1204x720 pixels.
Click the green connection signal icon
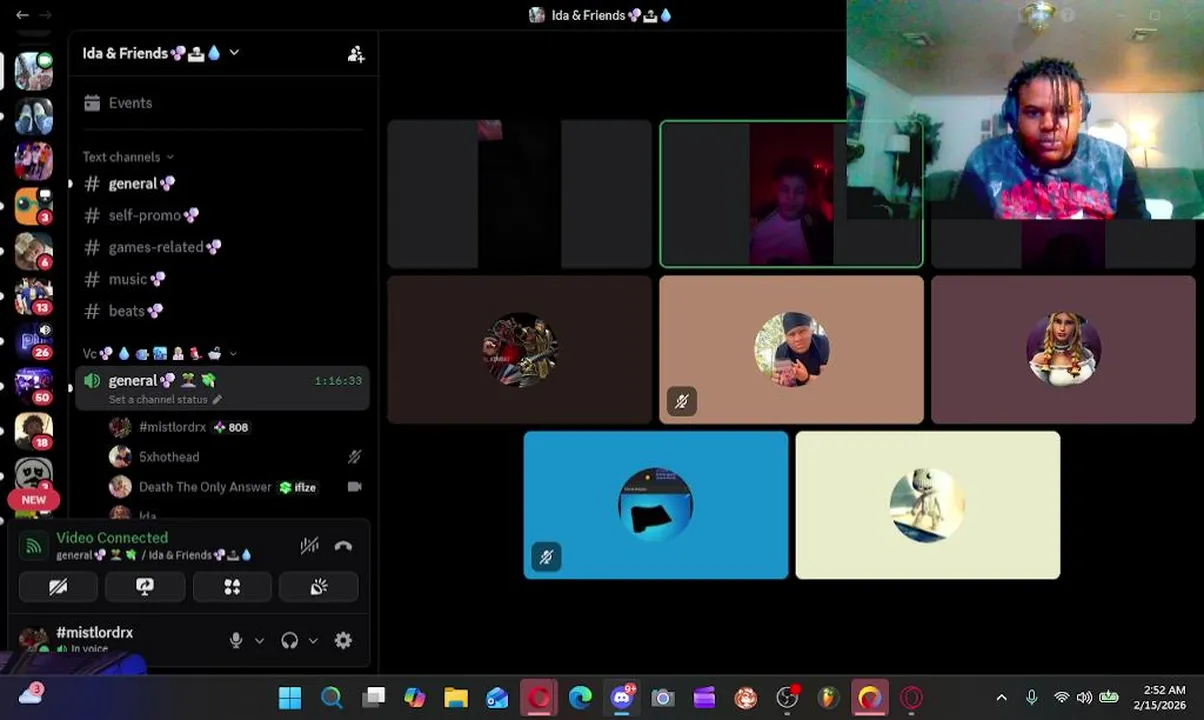coord(33,546)
